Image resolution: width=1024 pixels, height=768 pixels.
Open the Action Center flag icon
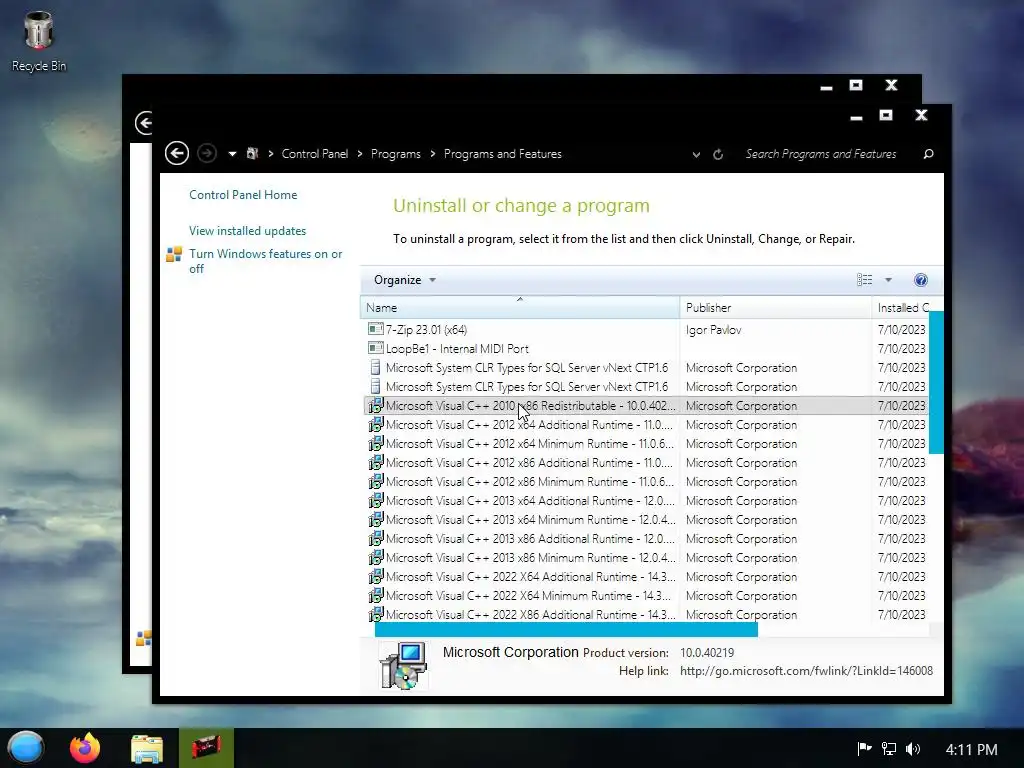[864, 748]
